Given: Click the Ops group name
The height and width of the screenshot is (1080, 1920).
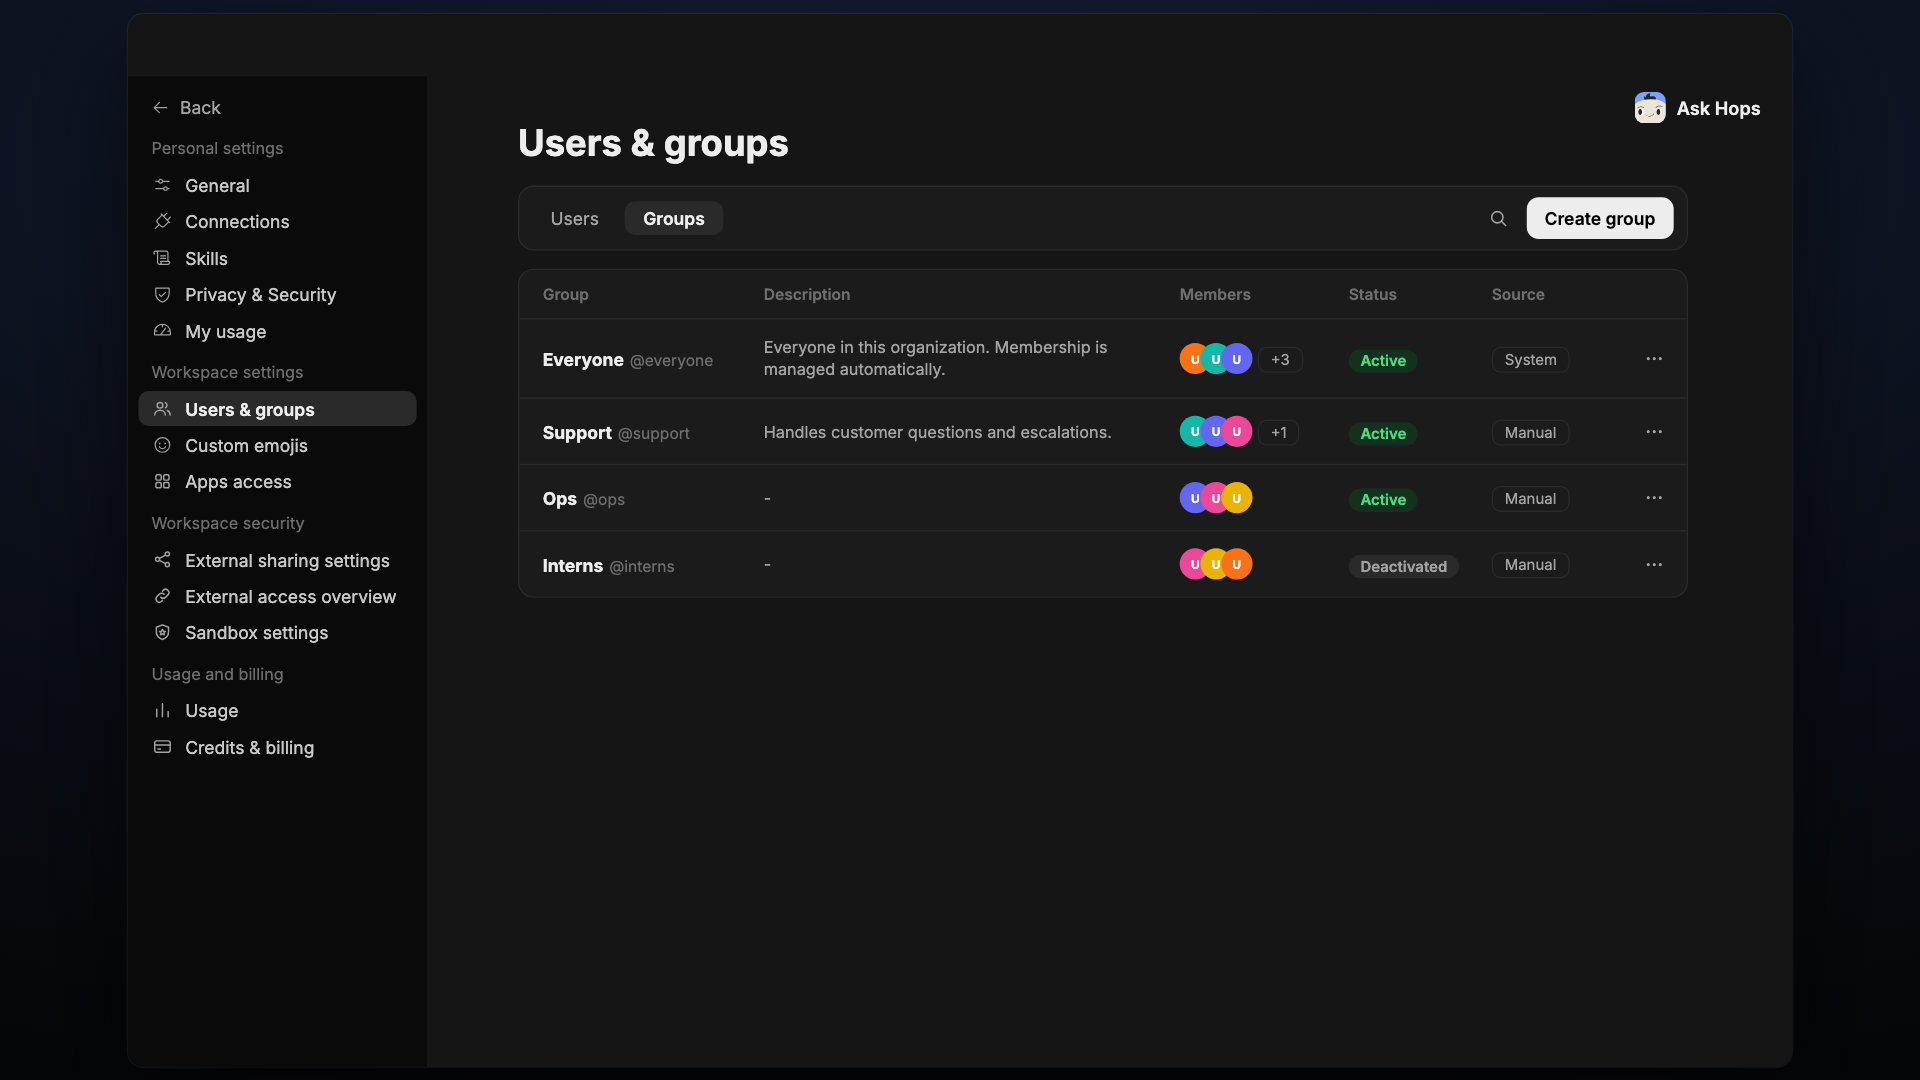Looking at the screenshot, I should (x=560, y=499).
